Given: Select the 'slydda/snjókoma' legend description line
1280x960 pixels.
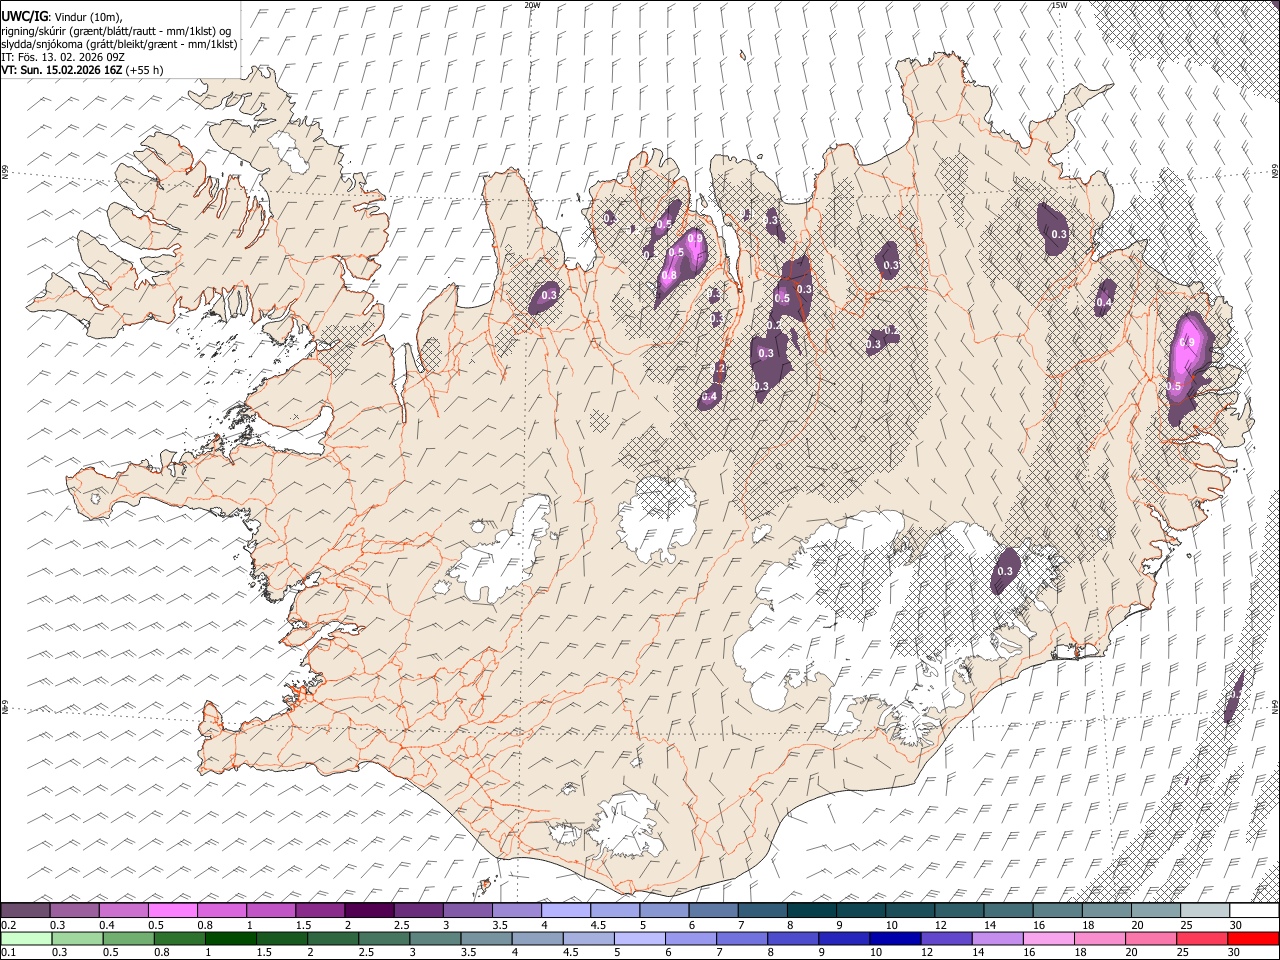Looking at the screenshot, I should [119, 44].
